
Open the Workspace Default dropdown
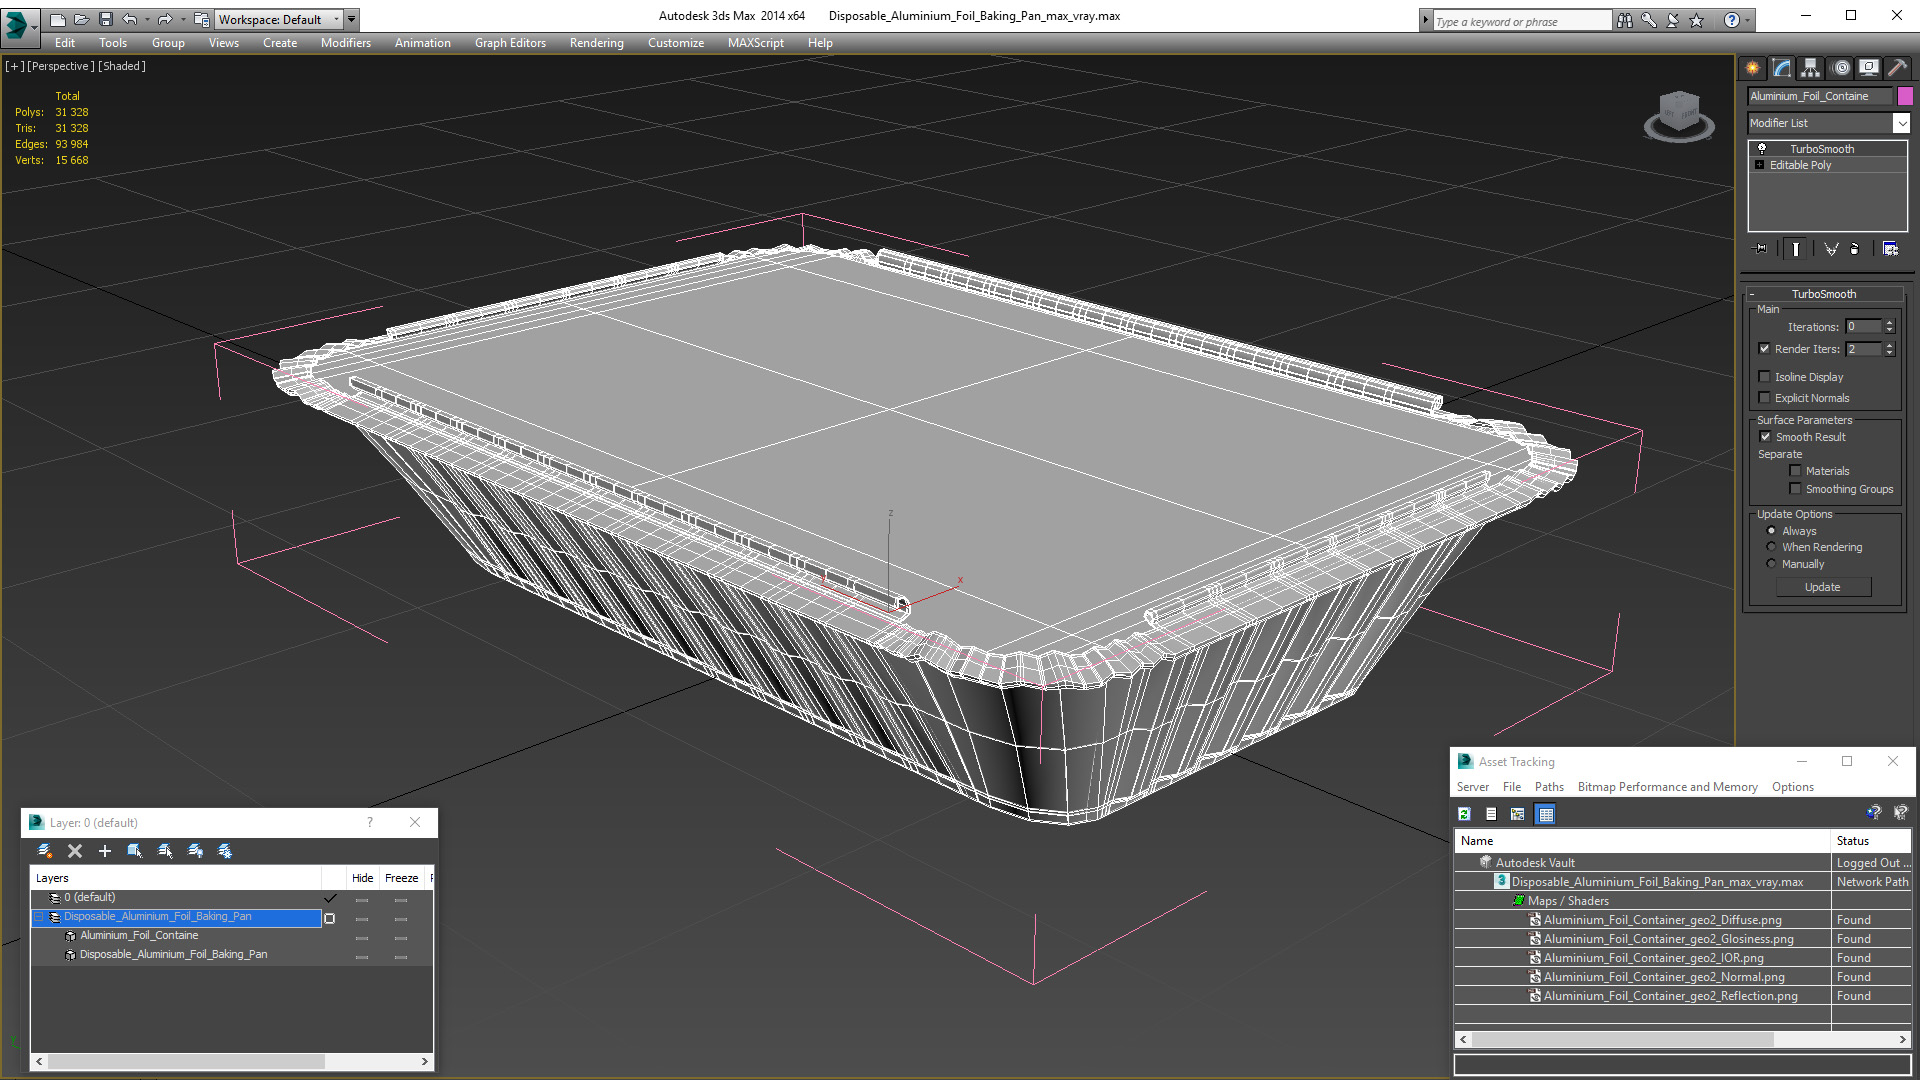(280, 19)
